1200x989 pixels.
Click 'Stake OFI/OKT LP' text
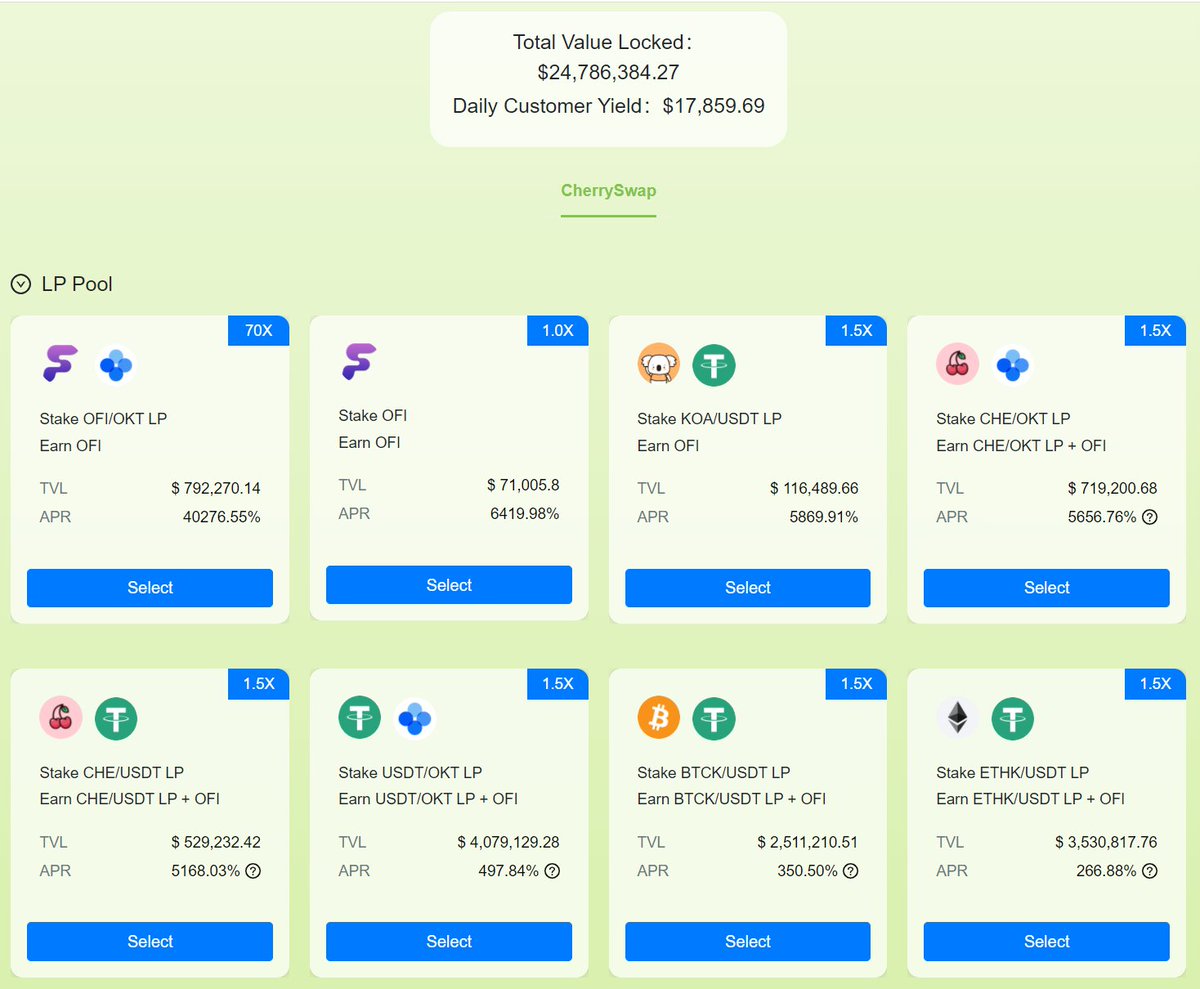point(103,418)
